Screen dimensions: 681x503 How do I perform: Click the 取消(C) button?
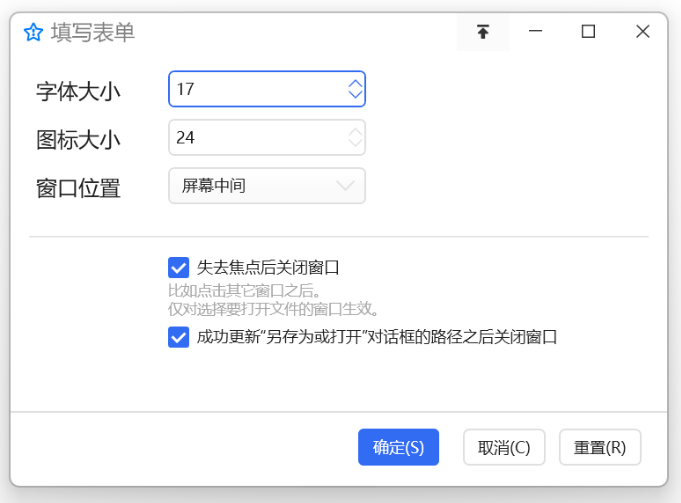[x=504, y=447]
